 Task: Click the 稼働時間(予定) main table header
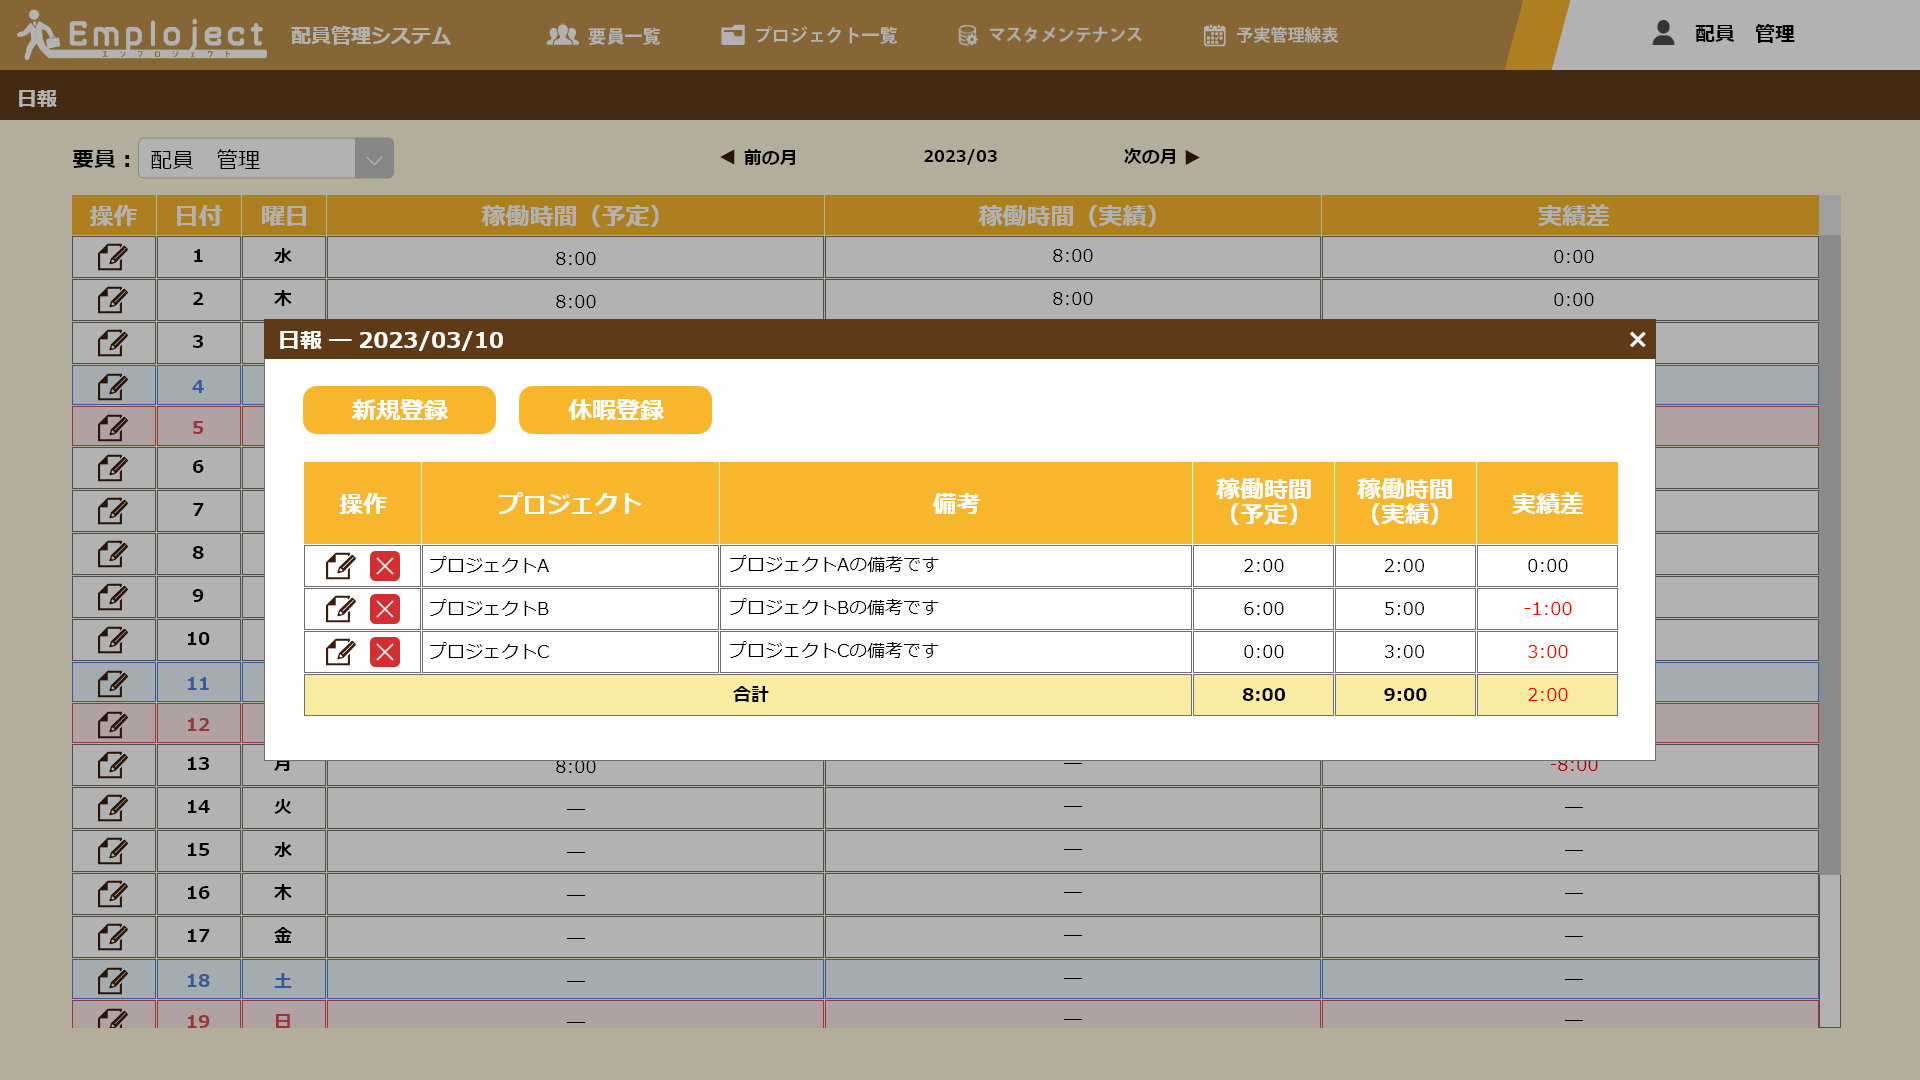pos(575,216)
